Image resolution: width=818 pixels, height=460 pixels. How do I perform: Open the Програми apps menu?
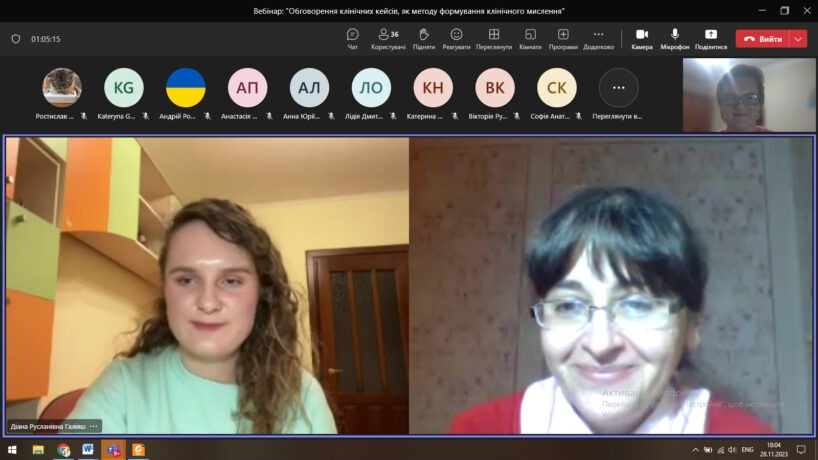[563, 39]
